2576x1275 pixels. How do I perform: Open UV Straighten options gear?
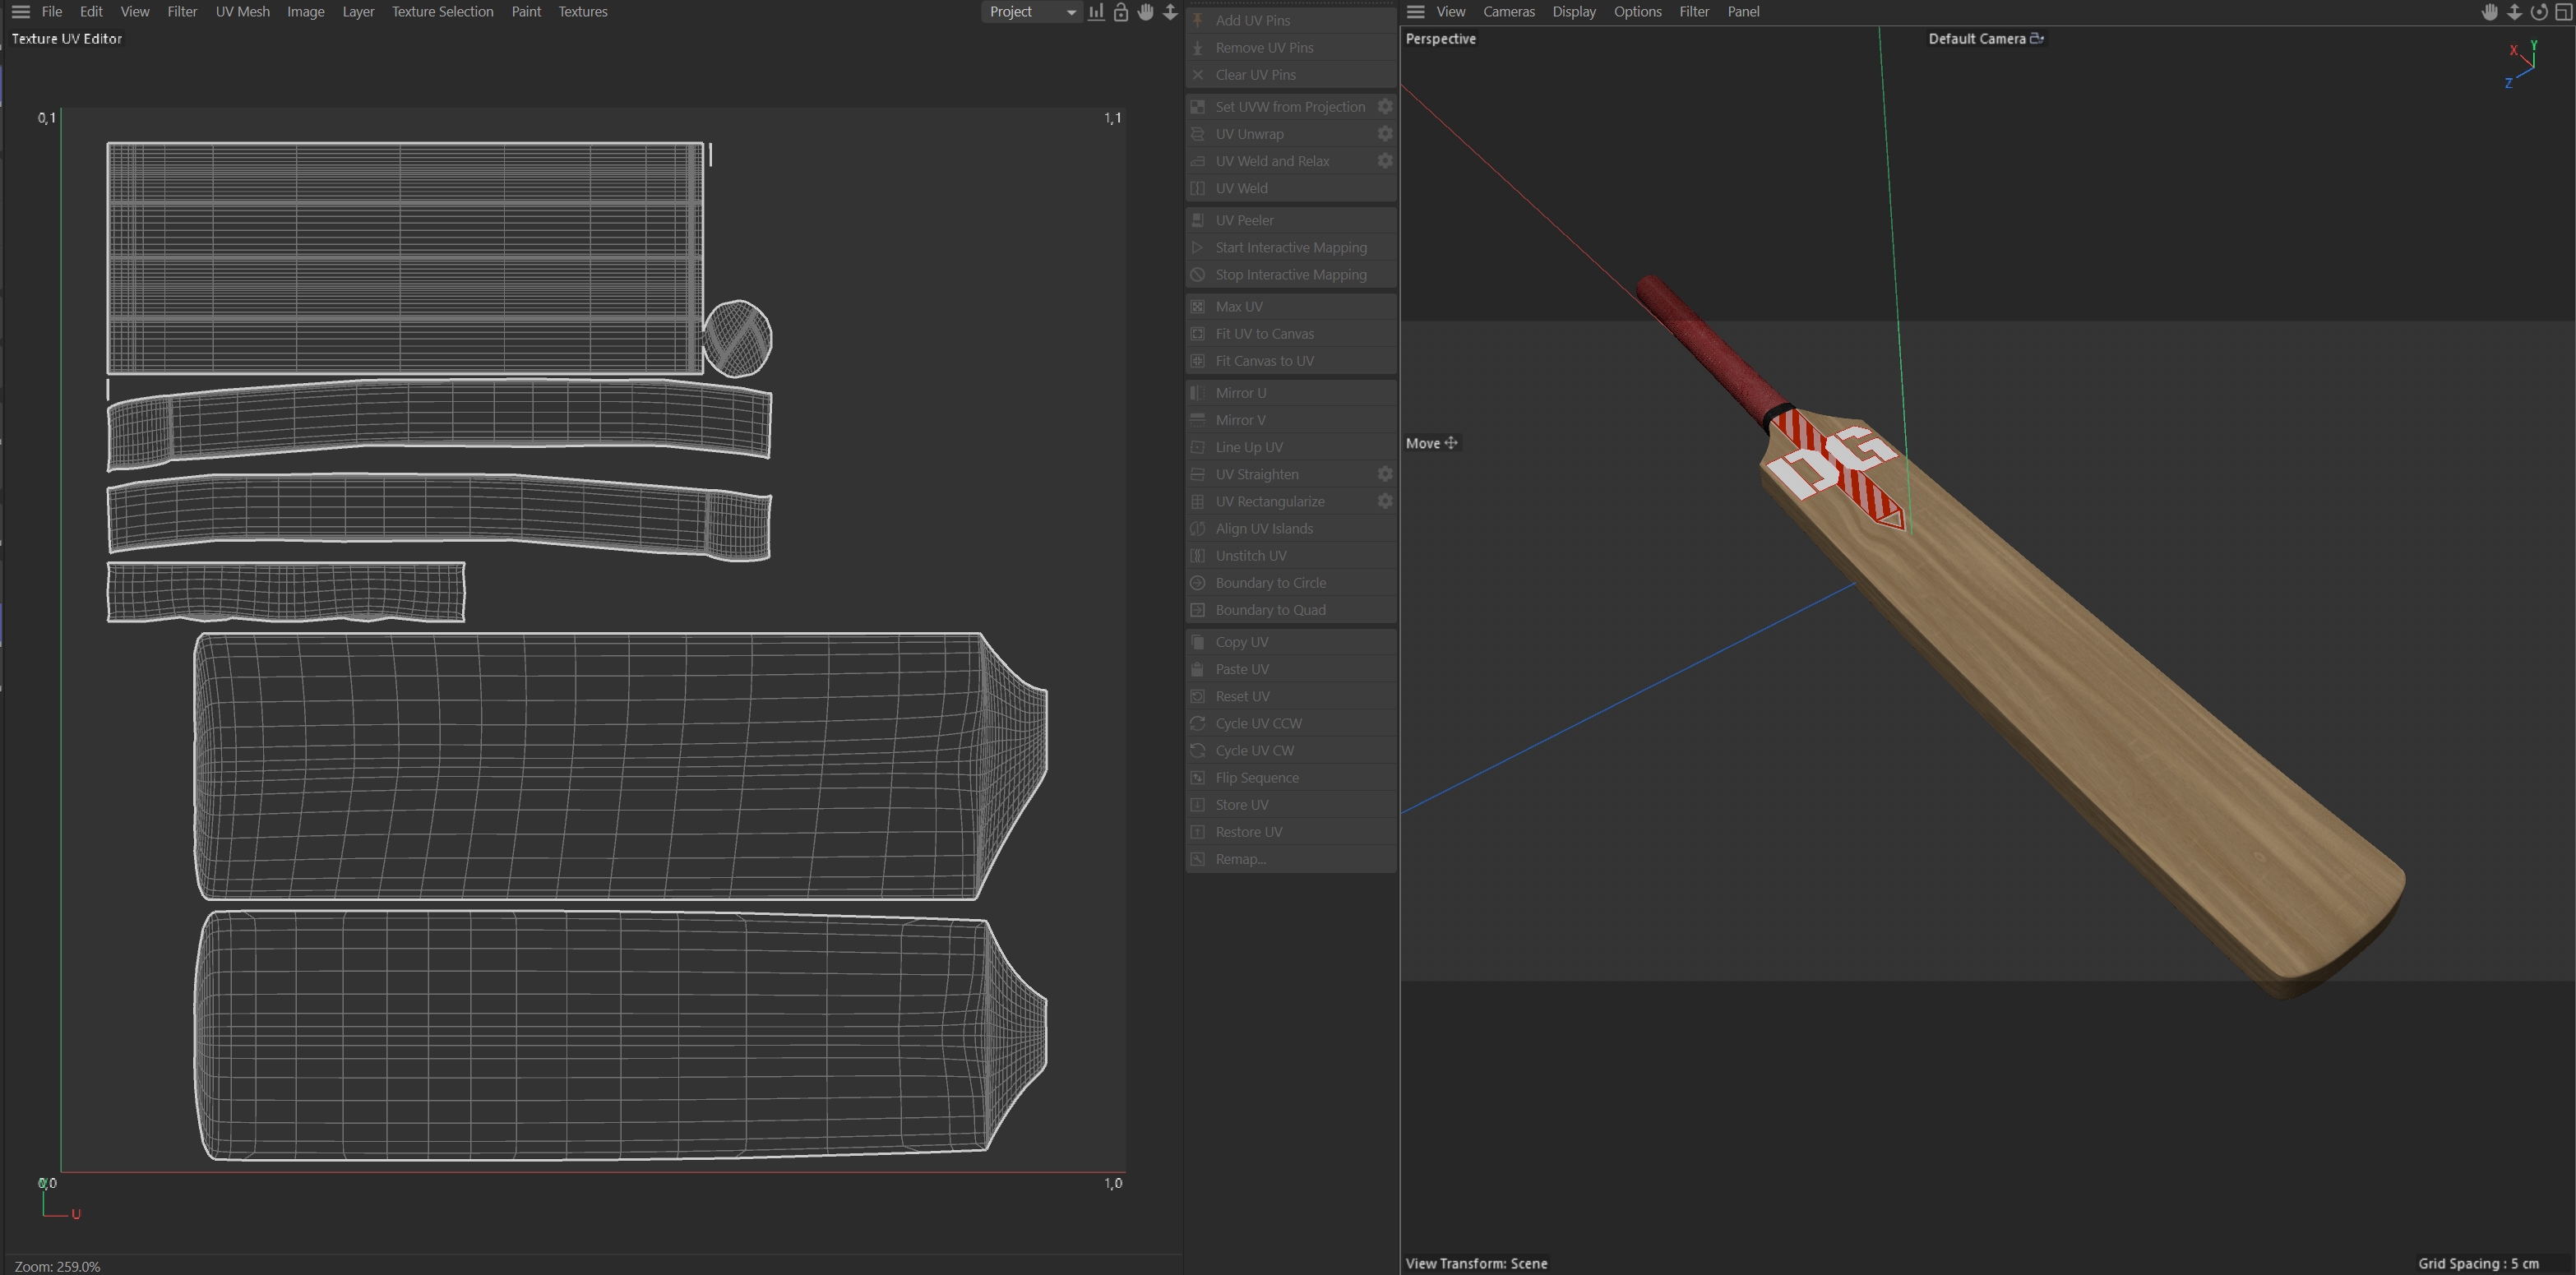tap(1385, 474)
